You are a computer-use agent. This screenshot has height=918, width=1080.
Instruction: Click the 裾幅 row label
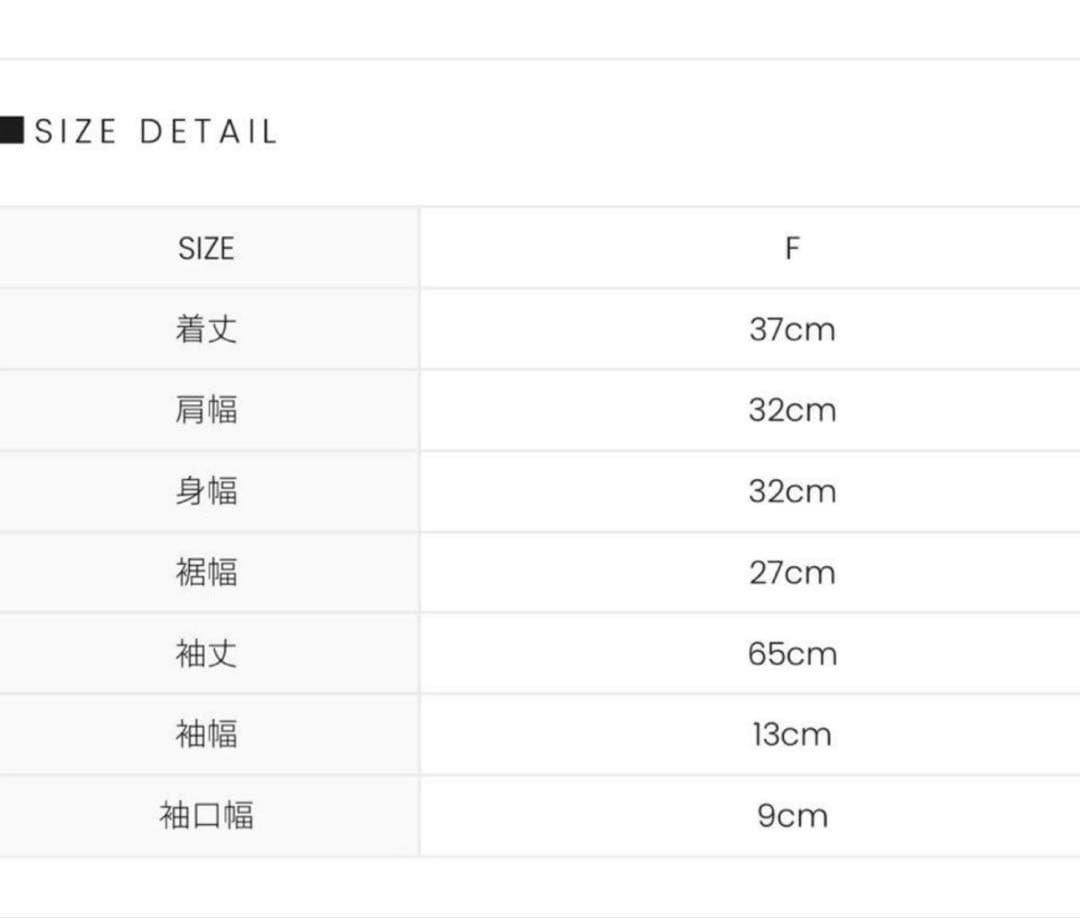(206, 572)
